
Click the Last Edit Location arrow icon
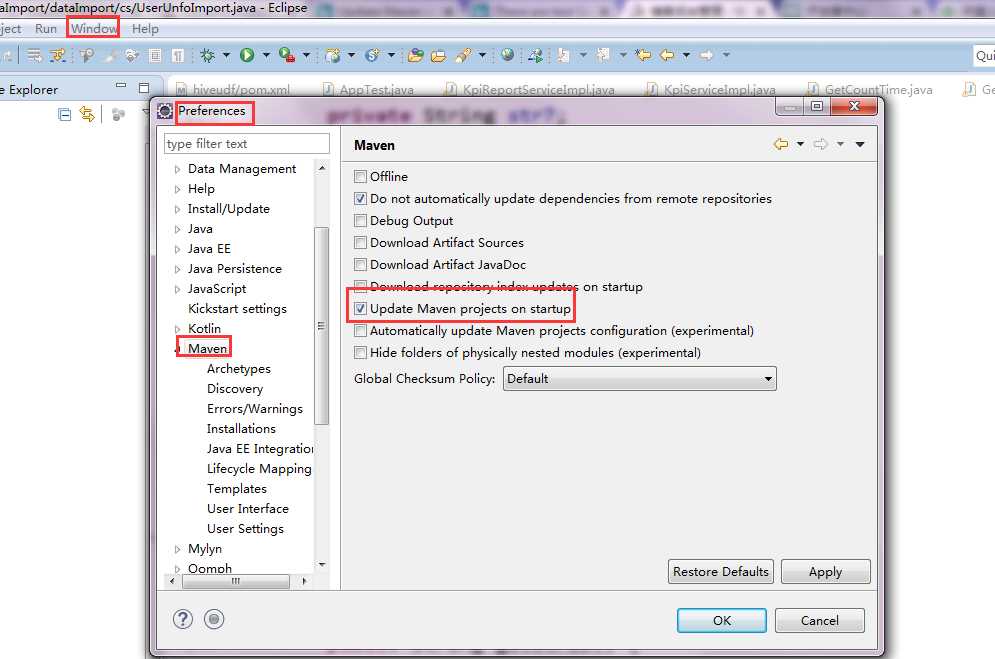643,55
